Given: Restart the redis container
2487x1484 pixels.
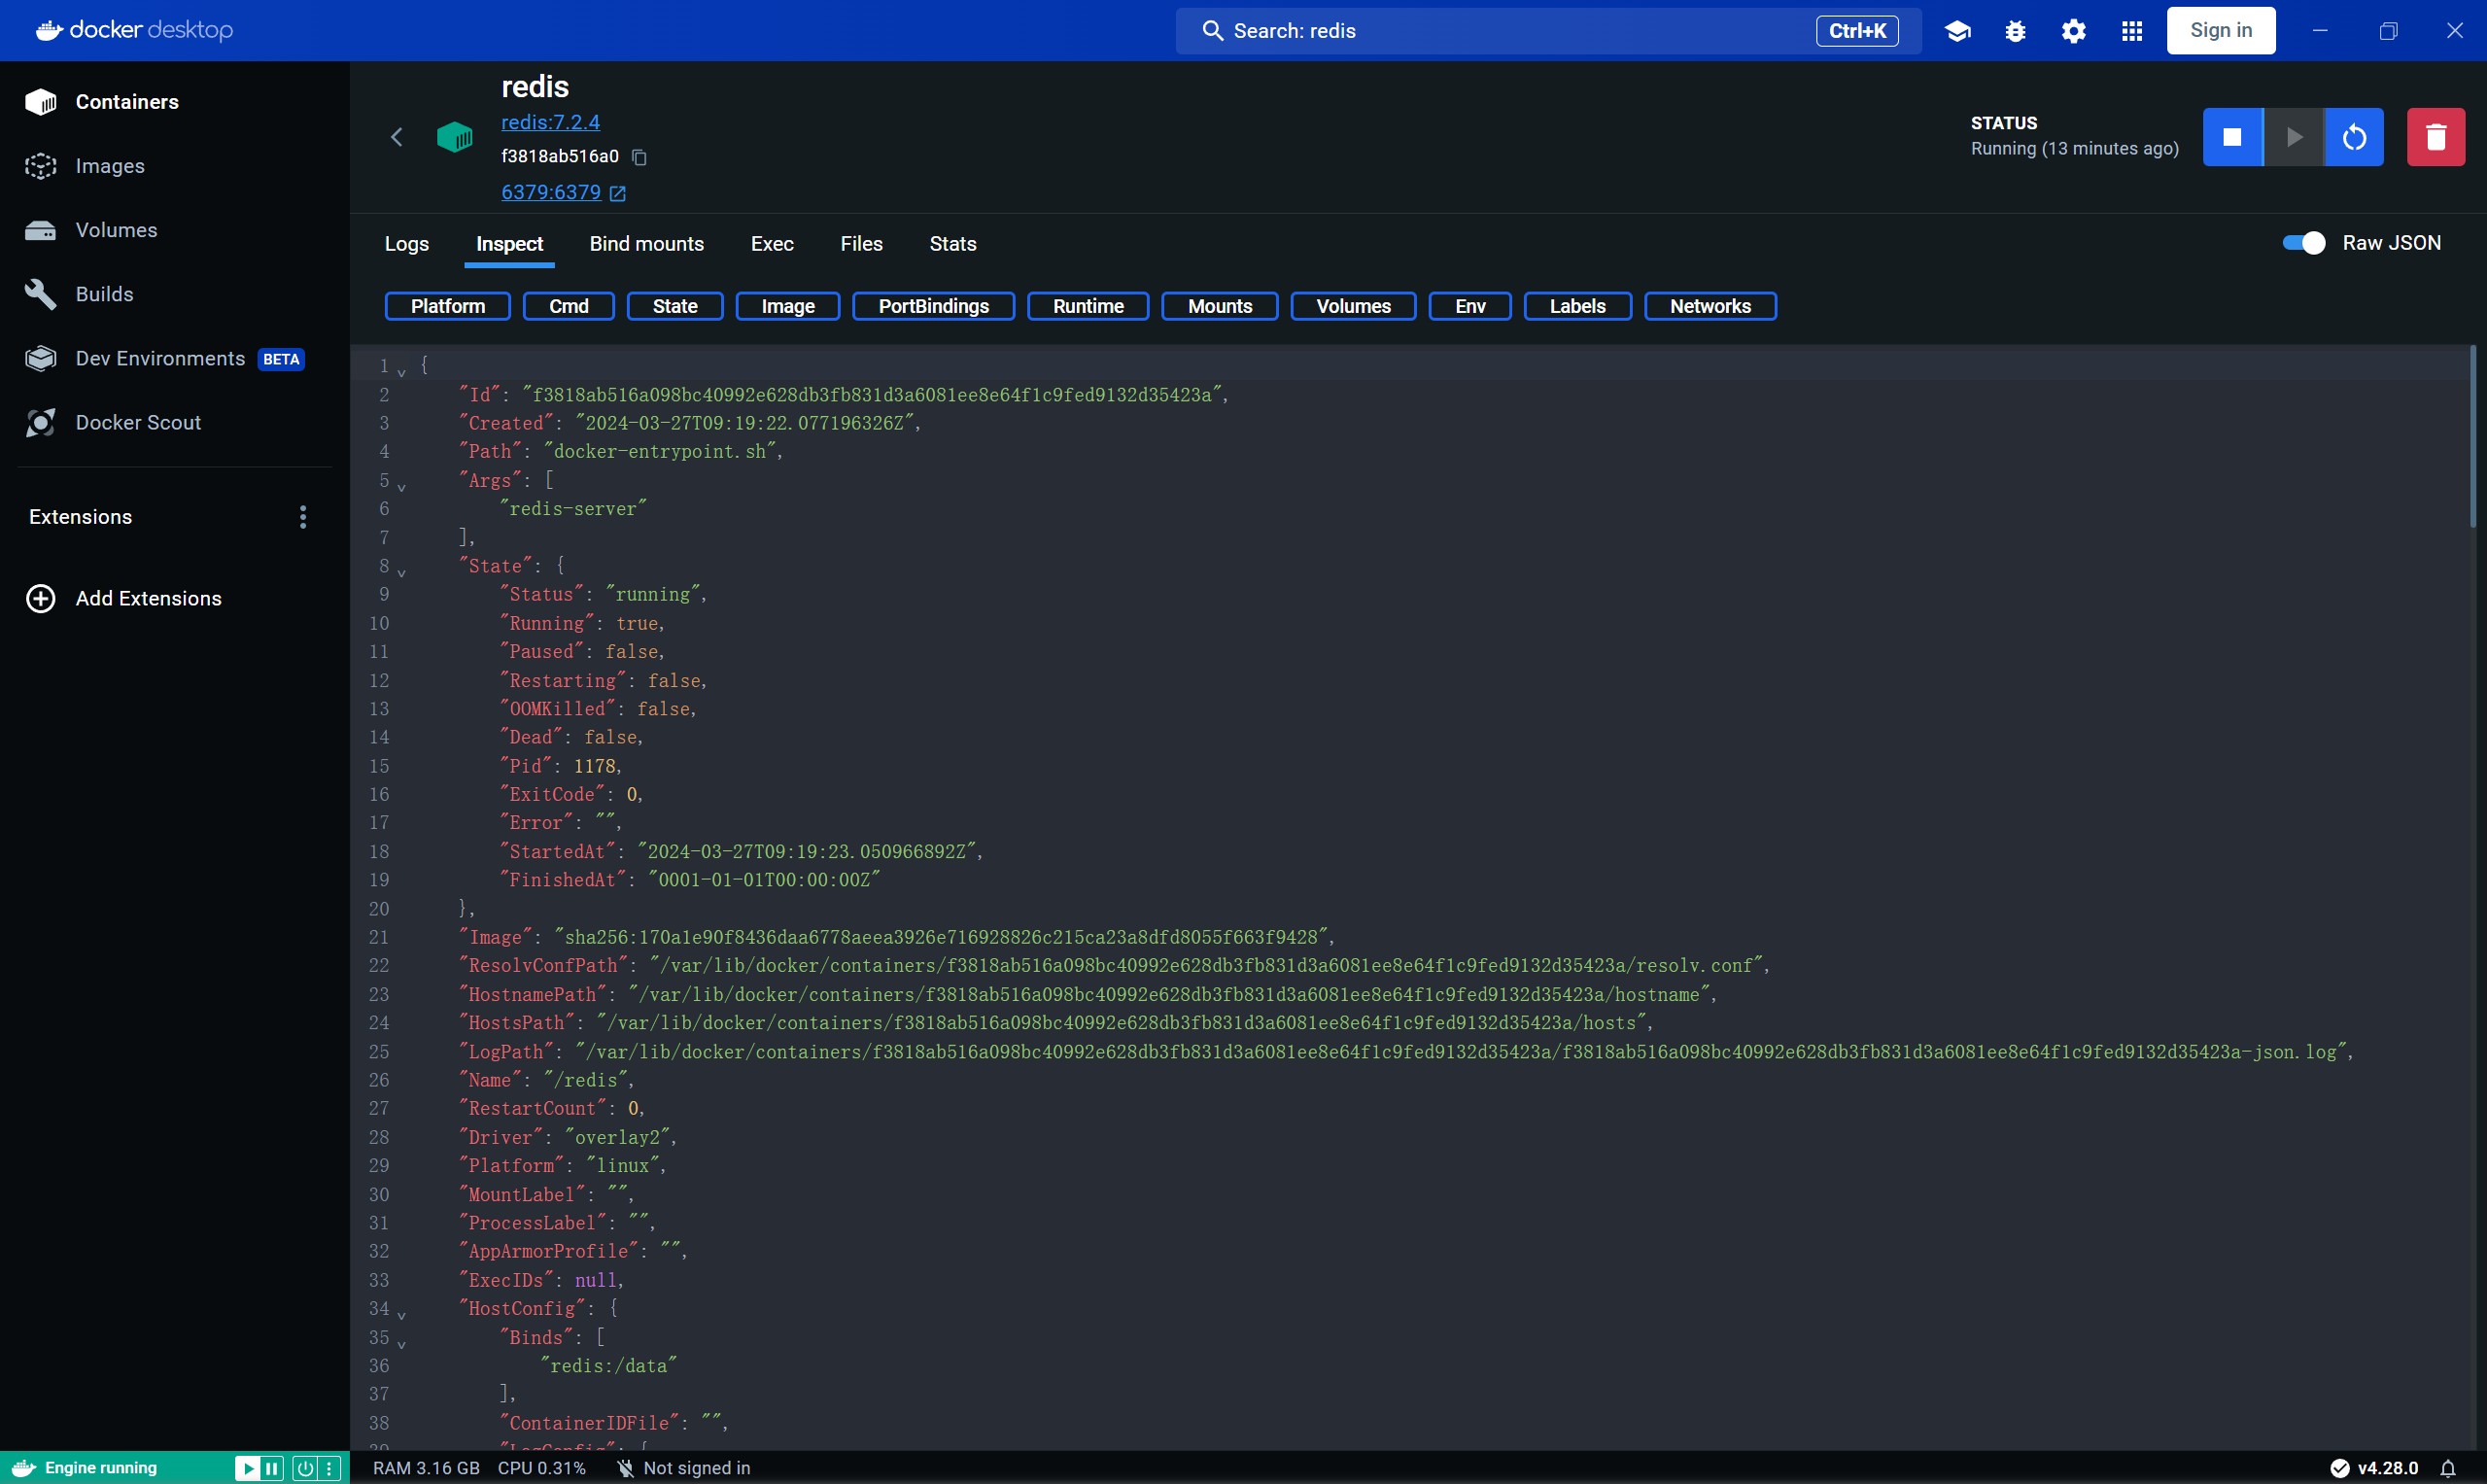Looking at the screenshot, I should [x=2354, y=137].
